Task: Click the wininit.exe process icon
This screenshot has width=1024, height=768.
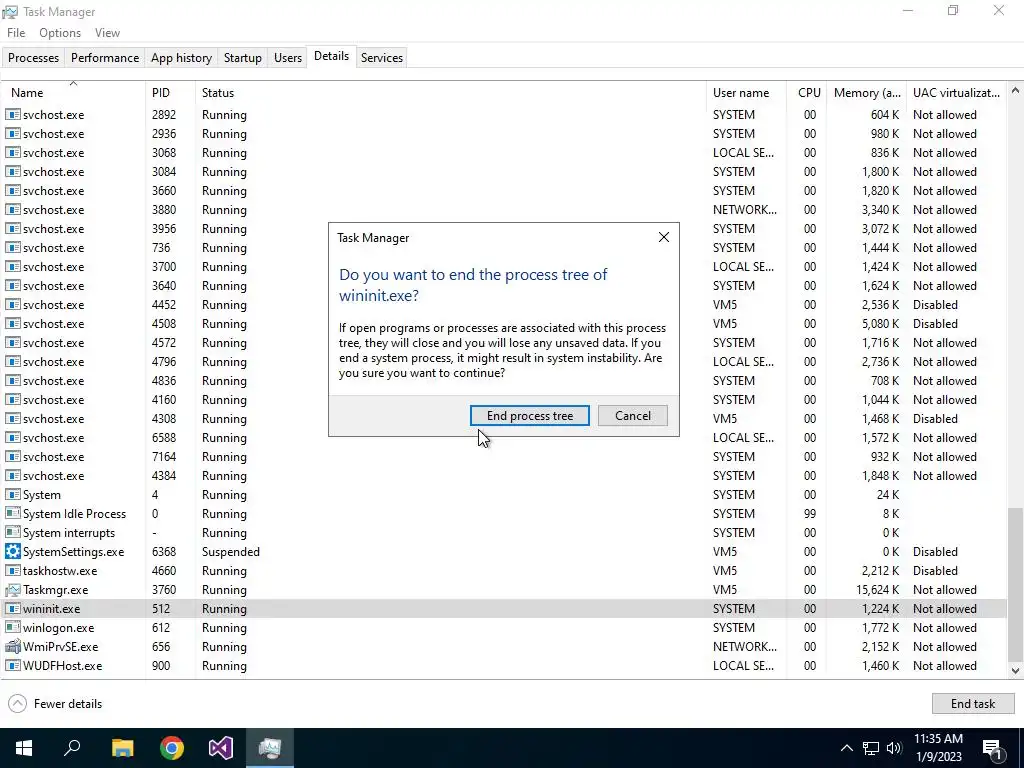Action: click(12, 609)
